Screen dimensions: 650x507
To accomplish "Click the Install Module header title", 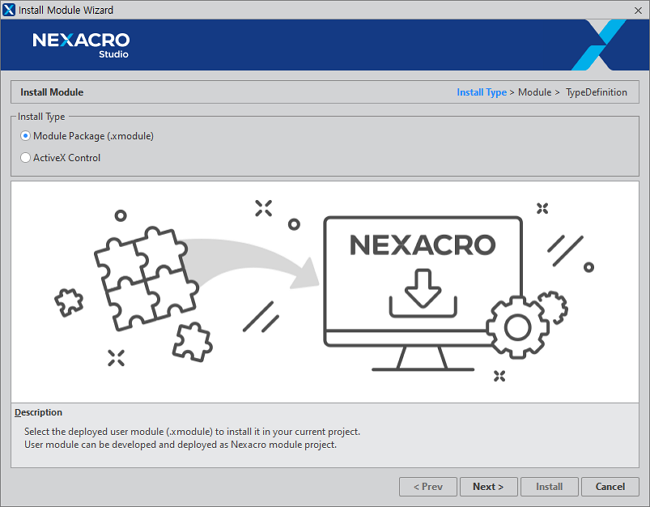I will (52, 93).
